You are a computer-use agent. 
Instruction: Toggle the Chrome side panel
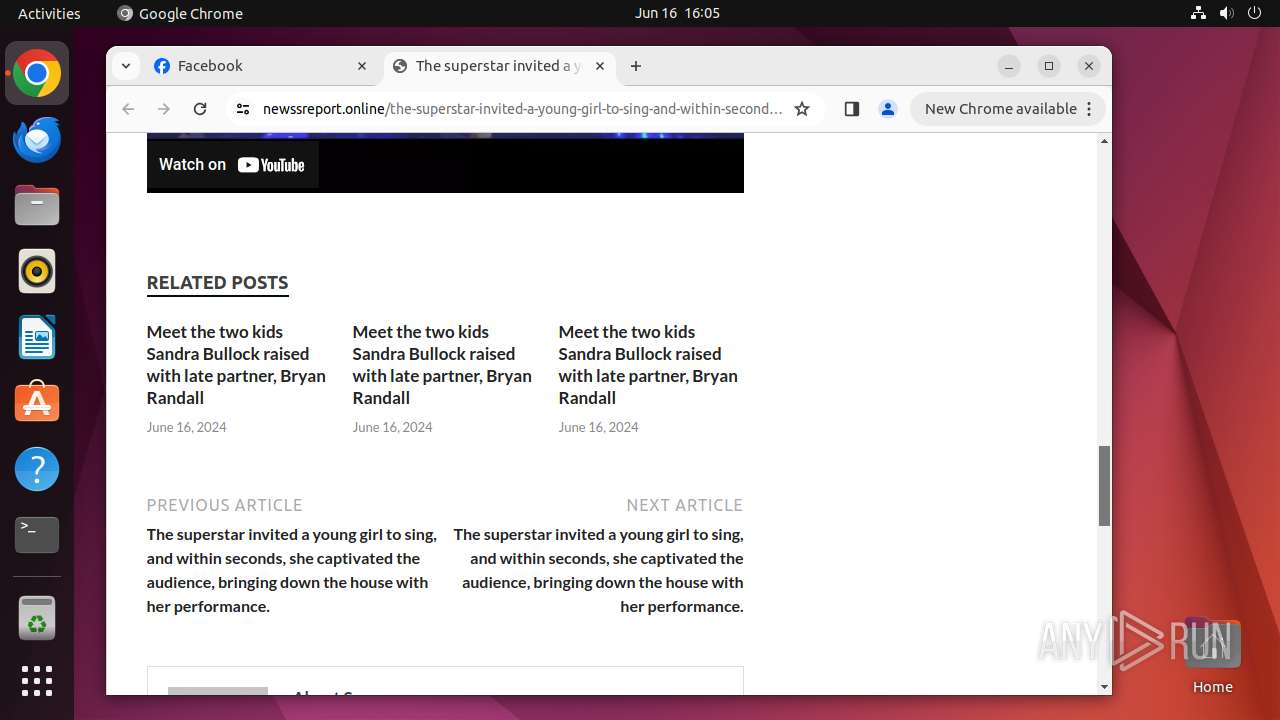click(x=851, y=109)
